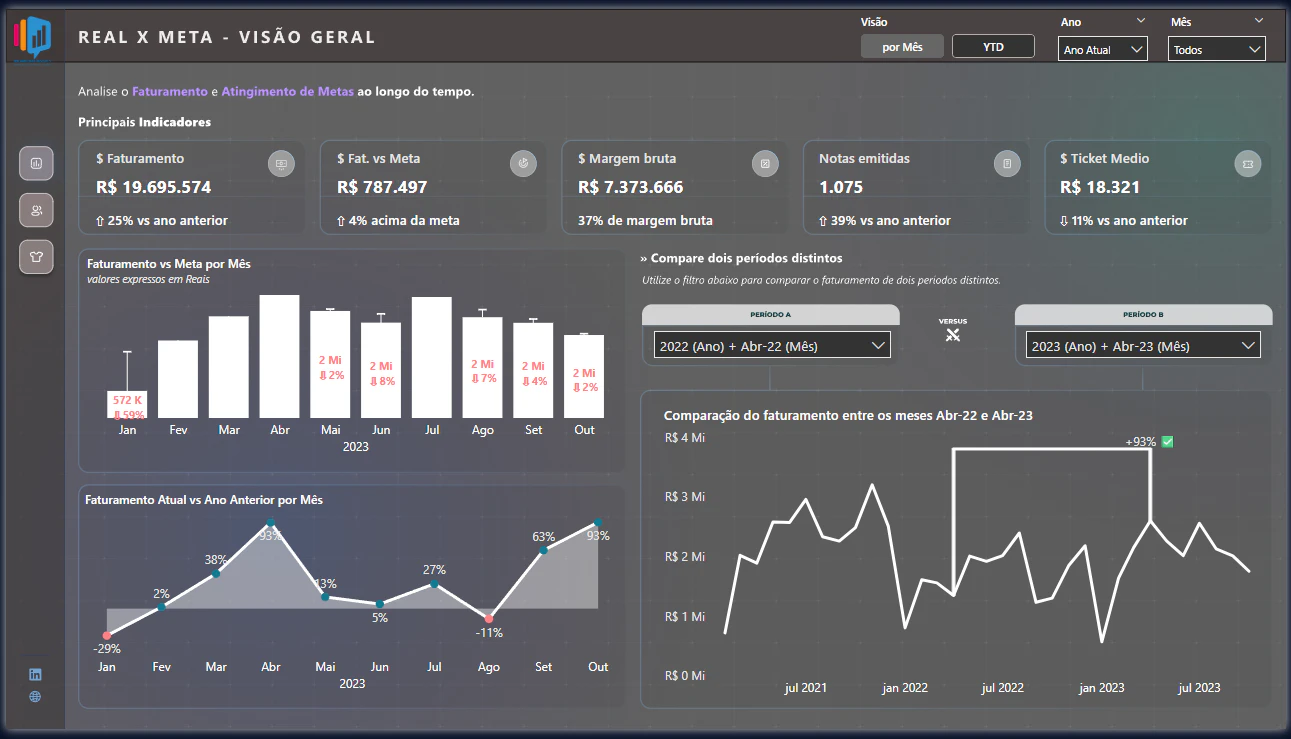Viewport: 1291px width, 739px height.
Task: Click the R$ 787.497 value
Action: pyautogui.click(x=382, y=187)
